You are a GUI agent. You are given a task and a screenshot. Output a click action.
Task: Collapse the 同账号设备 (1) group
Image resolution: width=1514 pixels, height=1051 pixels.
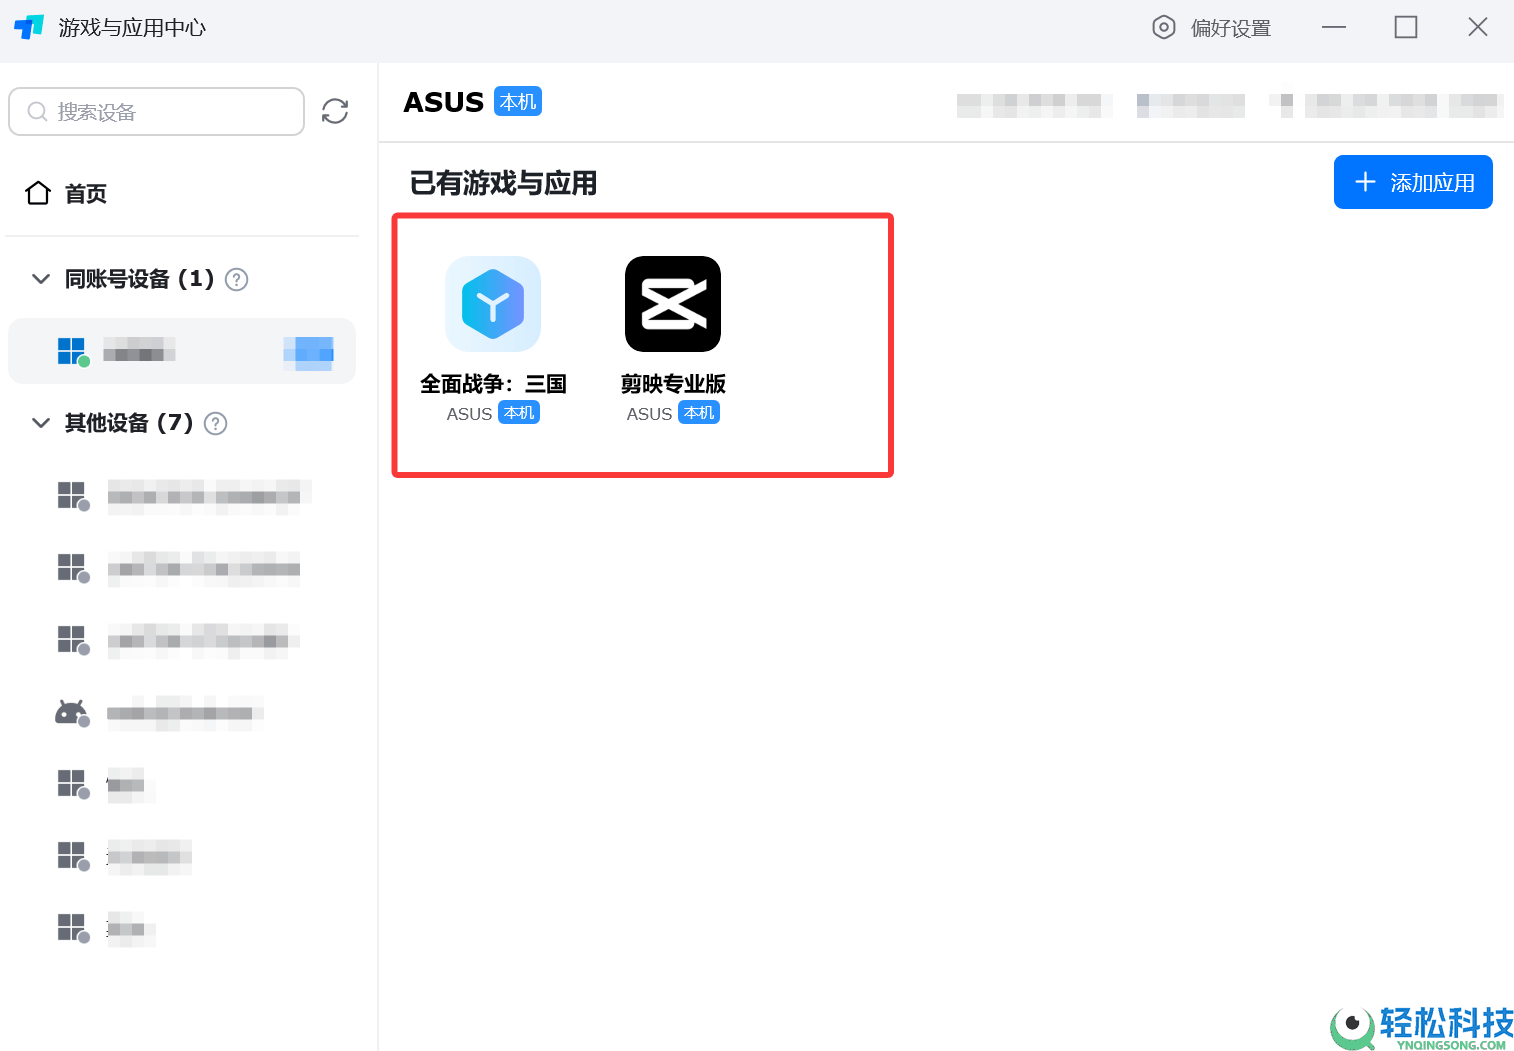point(41,279)
